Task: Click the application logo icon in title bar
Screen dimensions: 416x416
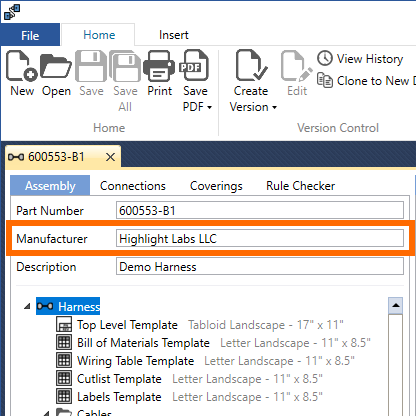Action: point(12,12)
